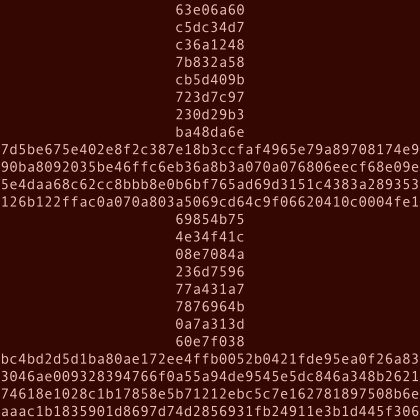Click long line starting with 7d5be675

(x=210, y=149)
